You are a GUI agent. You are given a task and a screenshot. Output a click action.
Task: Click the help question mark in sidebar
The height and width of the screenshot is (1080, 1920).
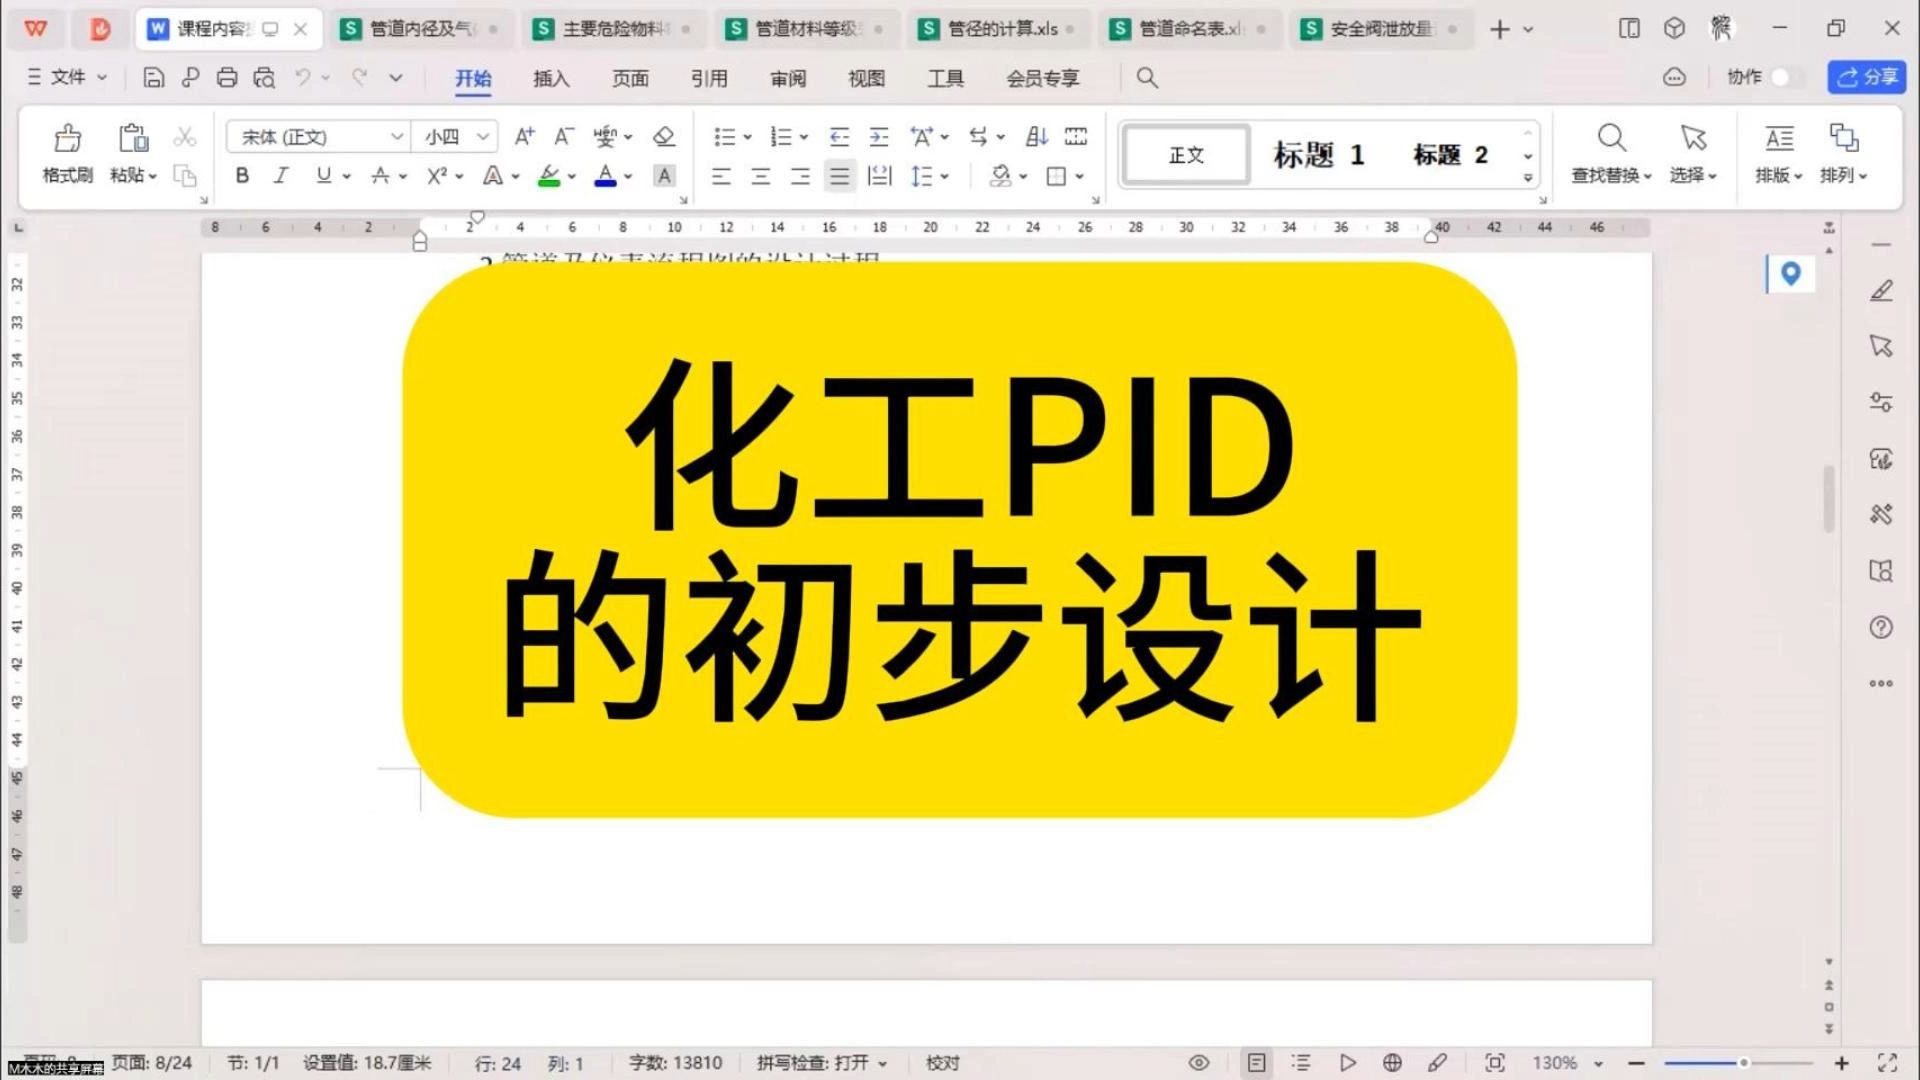(x=1881, y=627)
